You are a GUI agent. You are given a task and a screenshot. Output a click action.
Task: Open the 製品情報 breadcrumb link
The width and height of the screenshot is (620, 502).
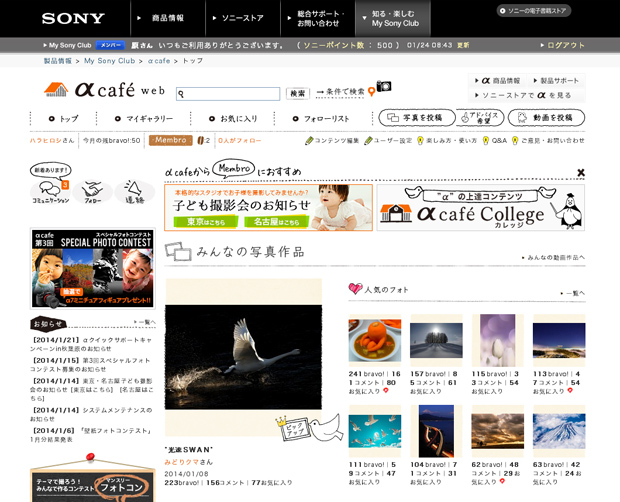[x=58, y=61]
